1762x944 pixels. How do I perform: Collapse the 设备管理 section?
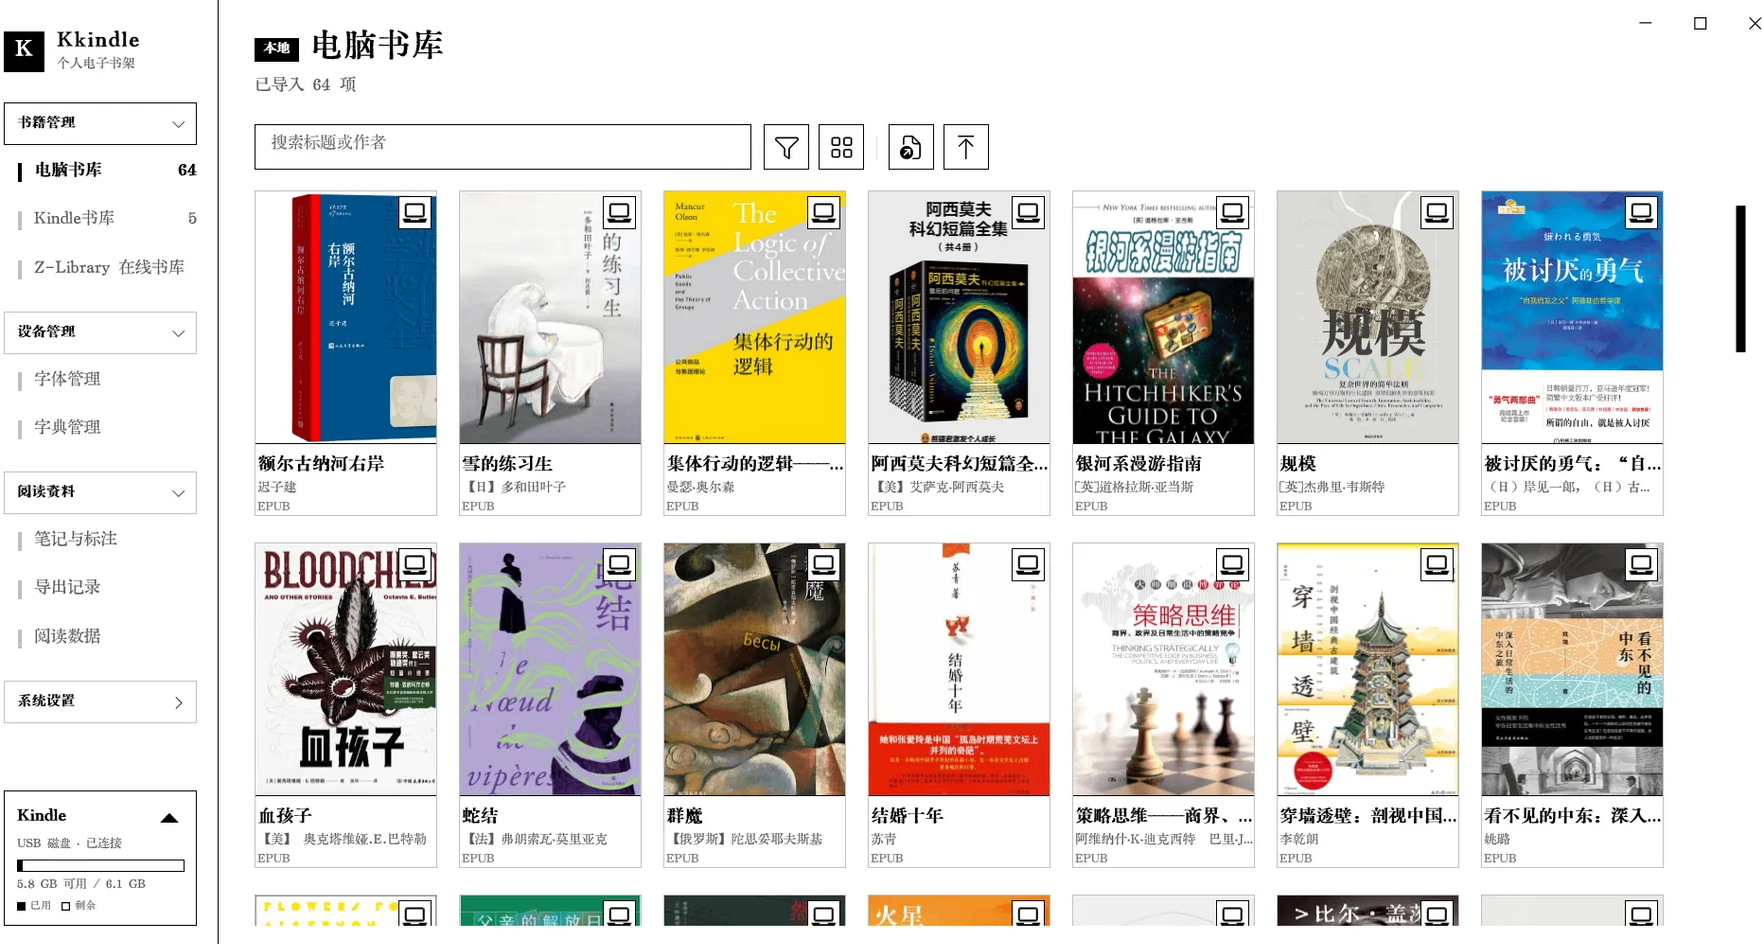(x=100, y=332)
